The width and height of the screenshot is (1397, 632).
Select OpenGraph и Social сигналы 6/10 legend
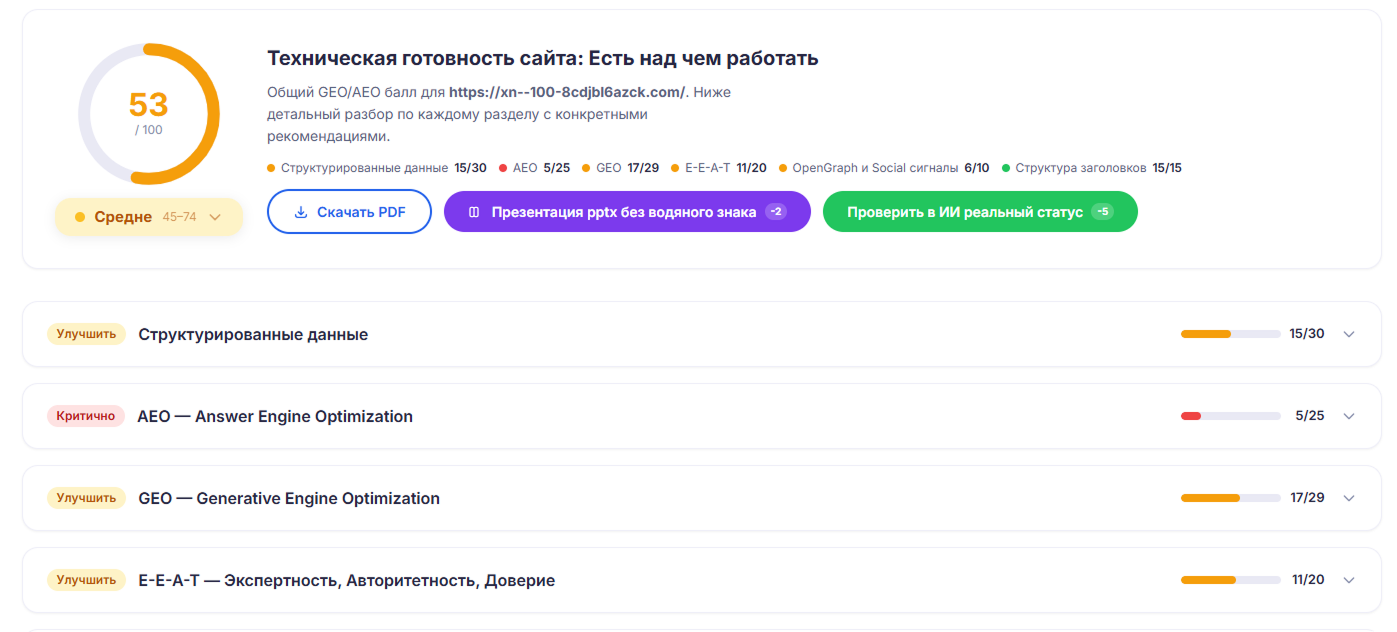pos(884,168)
